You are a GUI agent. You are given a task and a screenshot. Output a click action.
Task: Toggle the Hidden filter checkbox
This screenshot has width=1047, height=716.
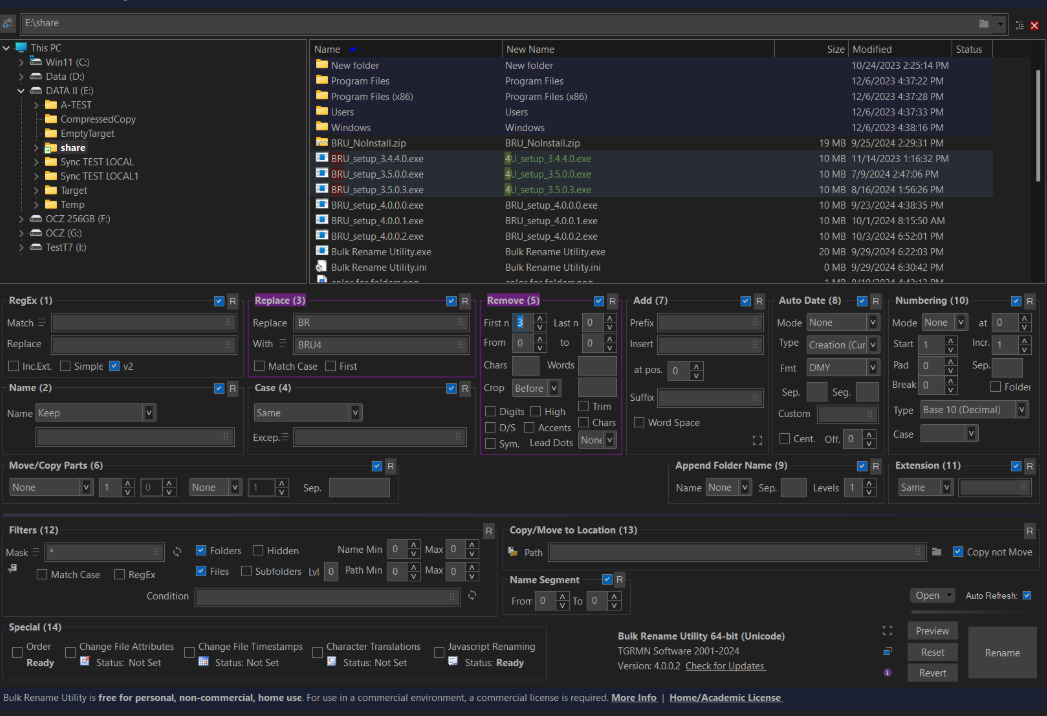[258, 550]
